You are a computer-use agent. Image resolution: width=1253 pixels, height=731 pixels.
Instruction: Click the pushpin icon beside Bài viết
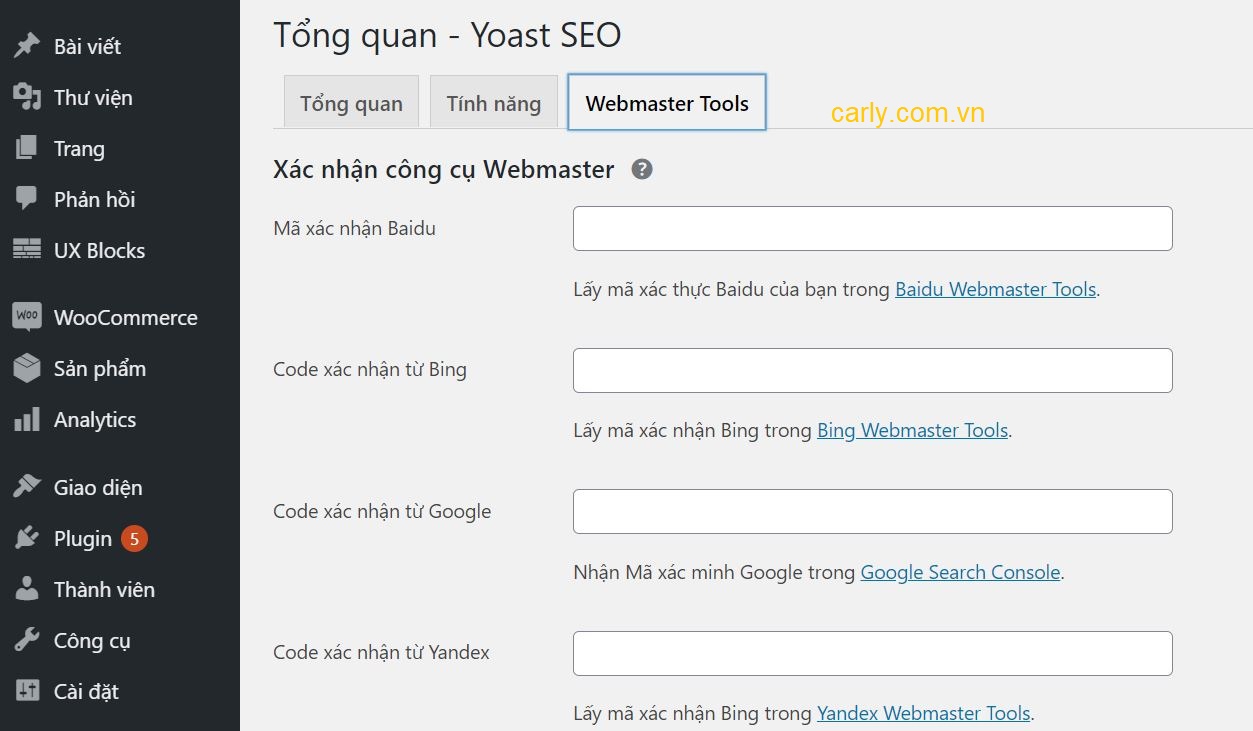tap(27, 46)
